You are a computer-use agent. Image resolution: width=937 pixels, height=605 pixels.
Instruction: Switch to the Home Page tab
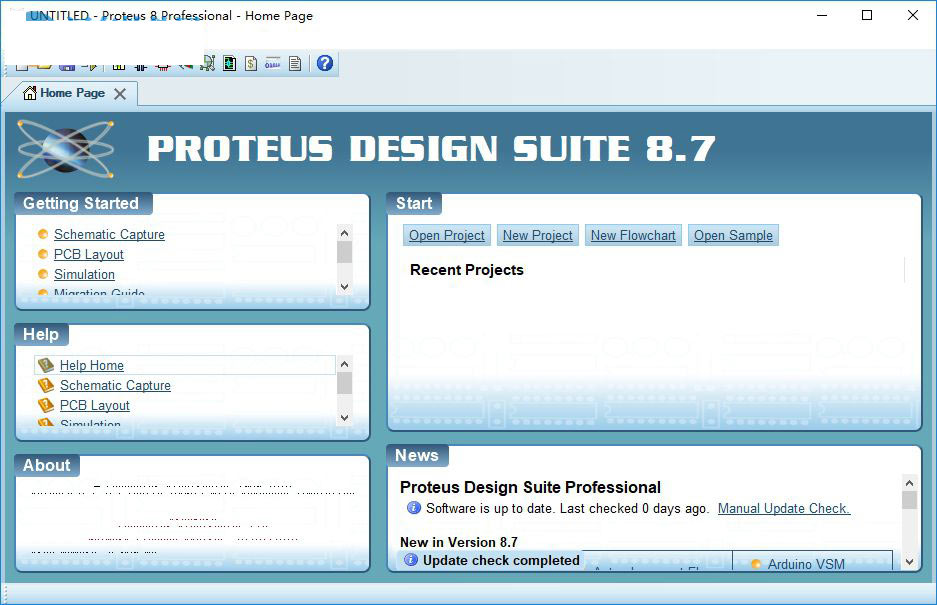[71, 93]
